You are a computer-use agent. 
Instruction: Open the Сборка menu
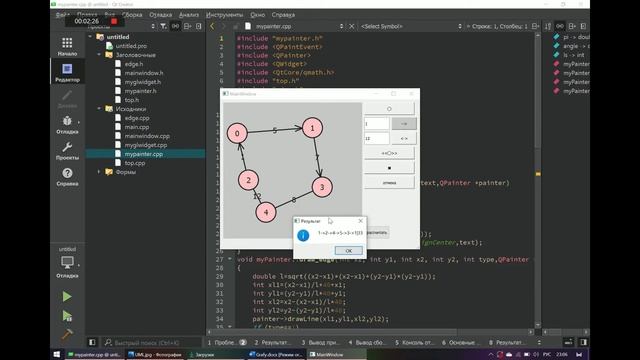(132, 15)
